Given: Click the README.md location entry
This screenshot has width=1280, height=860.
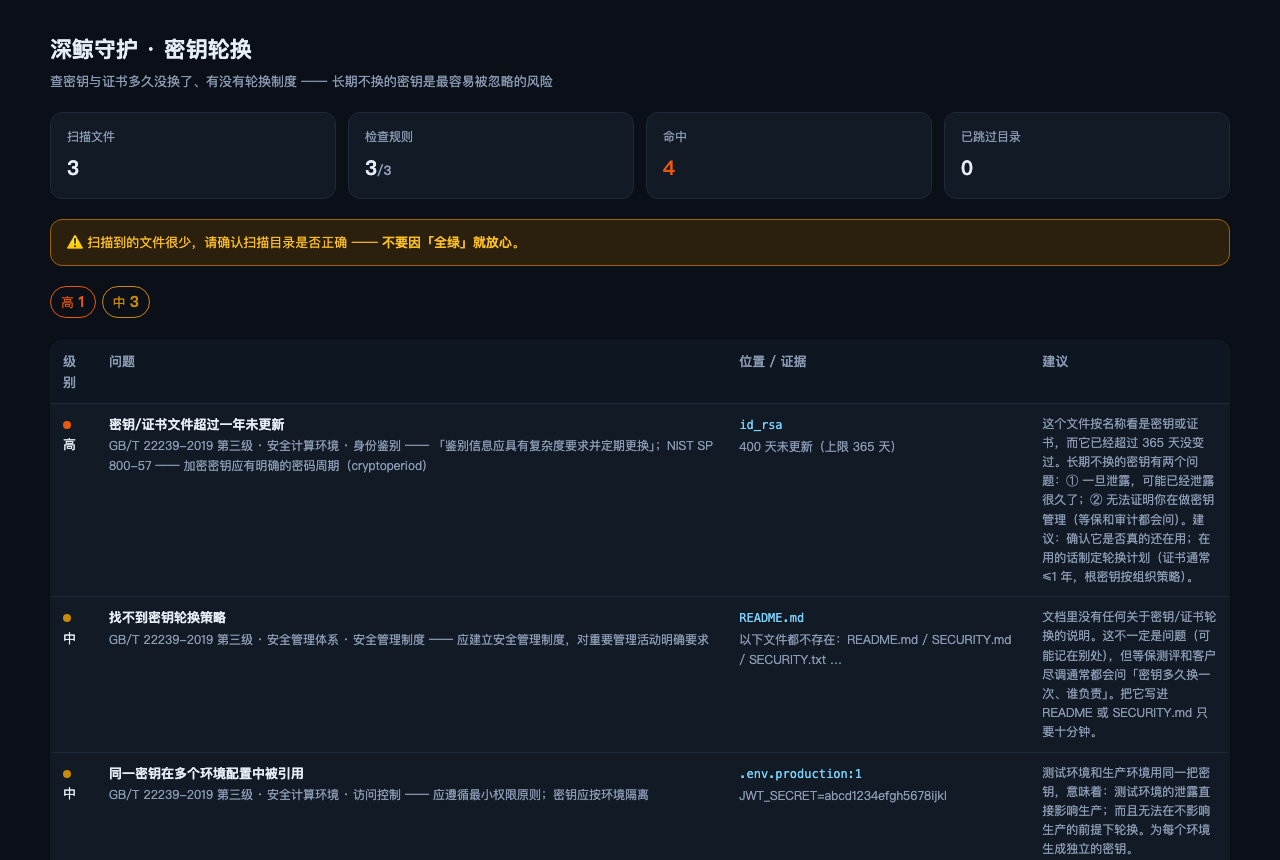Looking at the screenshot, I should tap(772, 618).
